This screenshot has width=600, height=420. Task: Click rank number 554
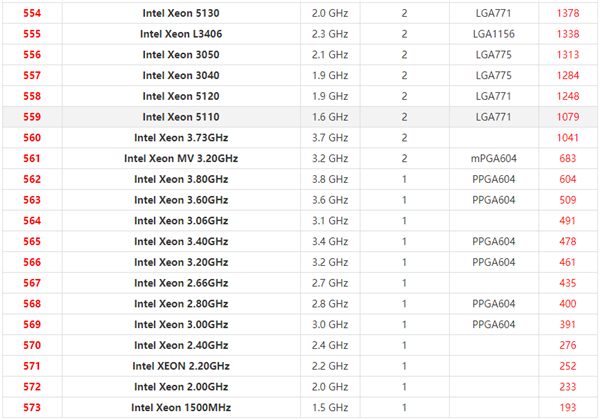[31, 13]
